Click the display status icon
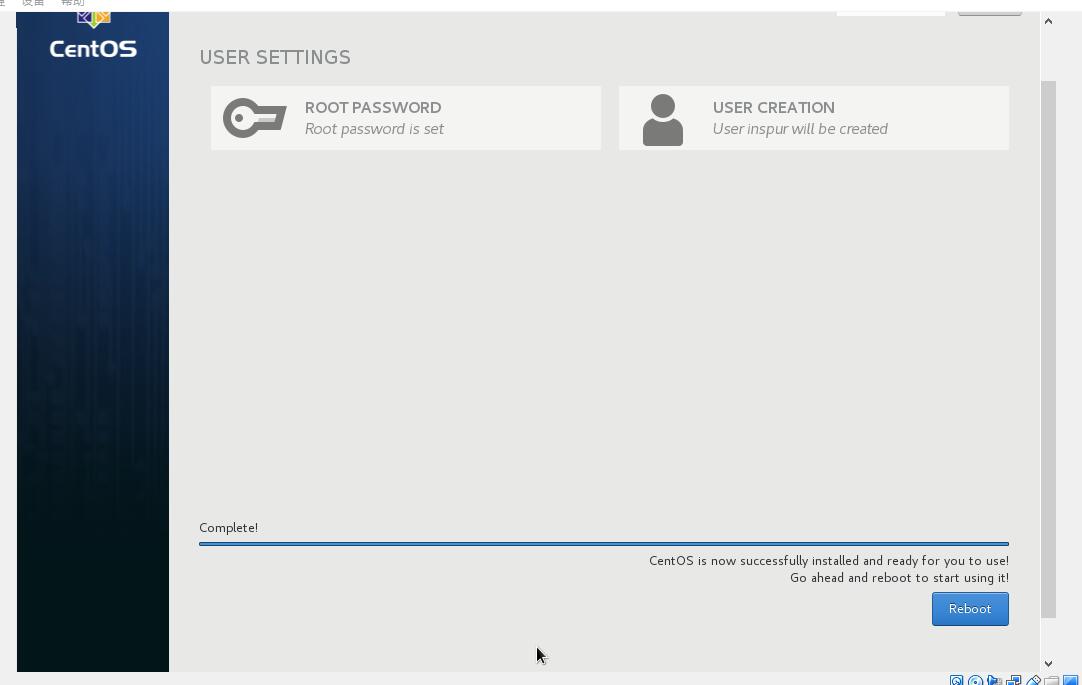The image size is (1082, 685). click(x=1070, y=681)
